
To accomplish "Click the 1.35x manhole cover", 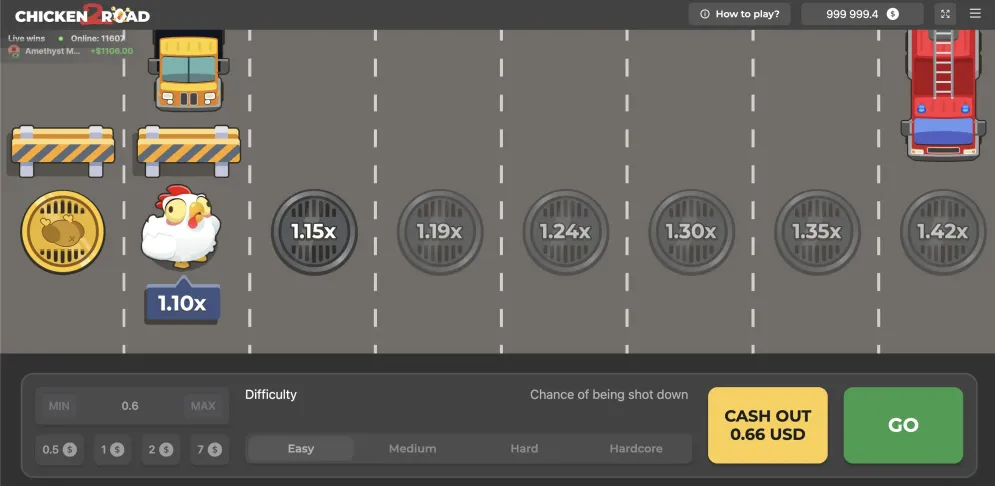I will click(x=817, y=232).
